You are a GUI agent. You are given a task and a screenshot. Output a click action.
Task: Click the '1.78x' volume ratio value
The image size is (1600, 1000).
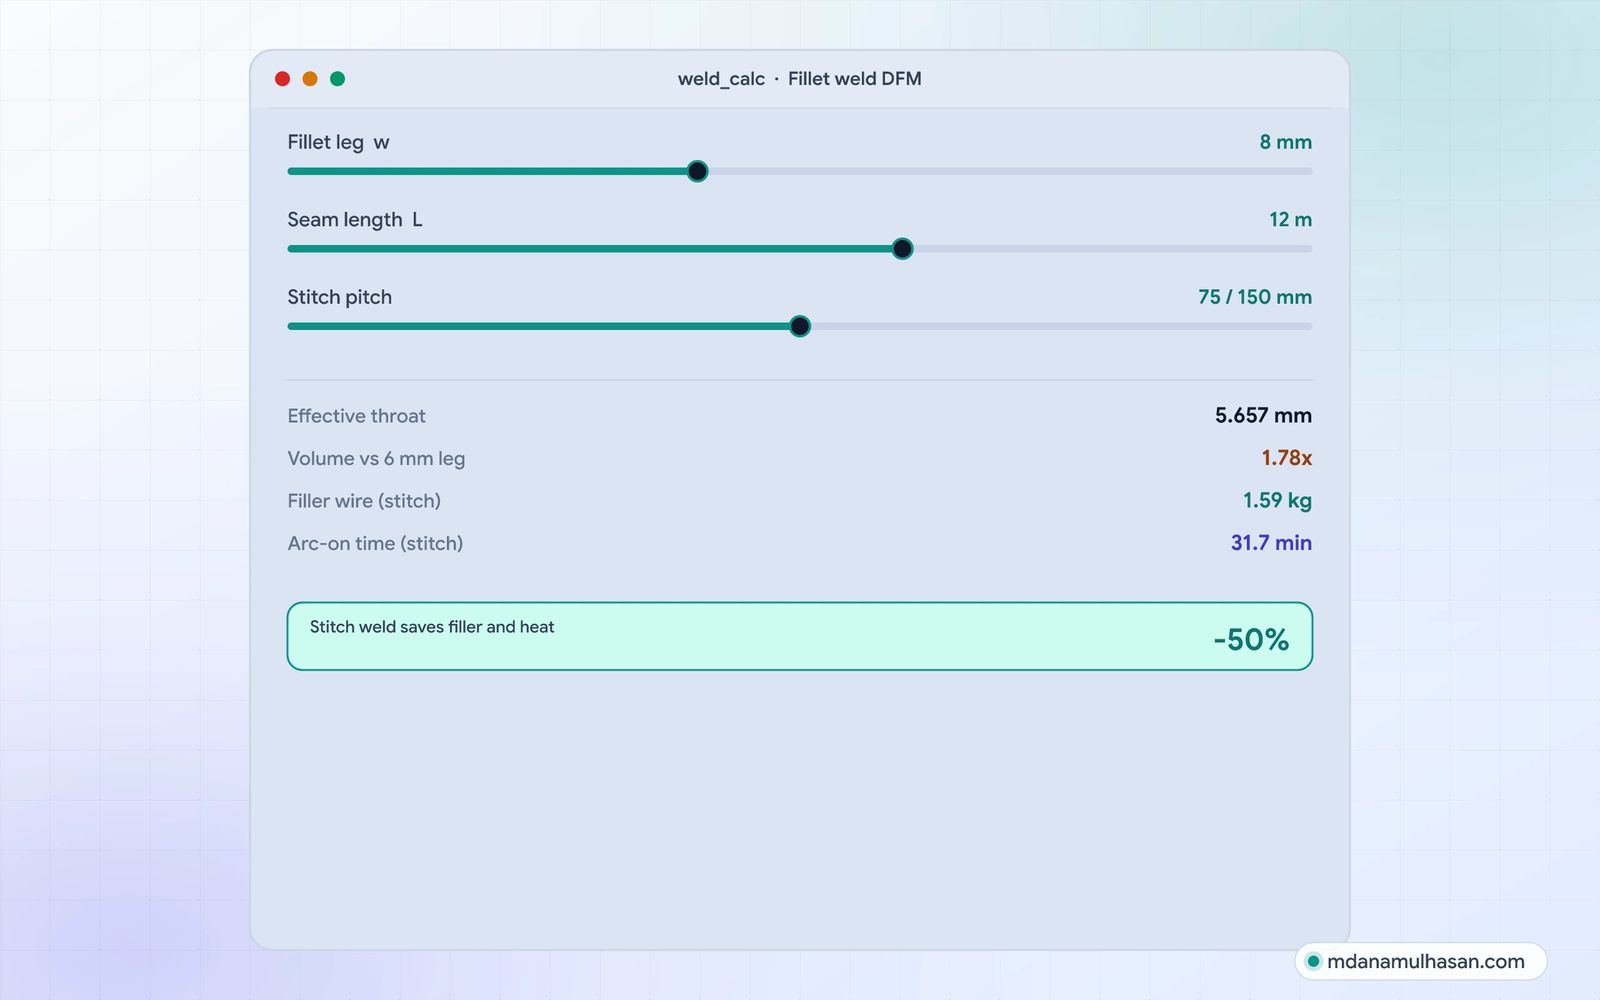coord(1286,458)
